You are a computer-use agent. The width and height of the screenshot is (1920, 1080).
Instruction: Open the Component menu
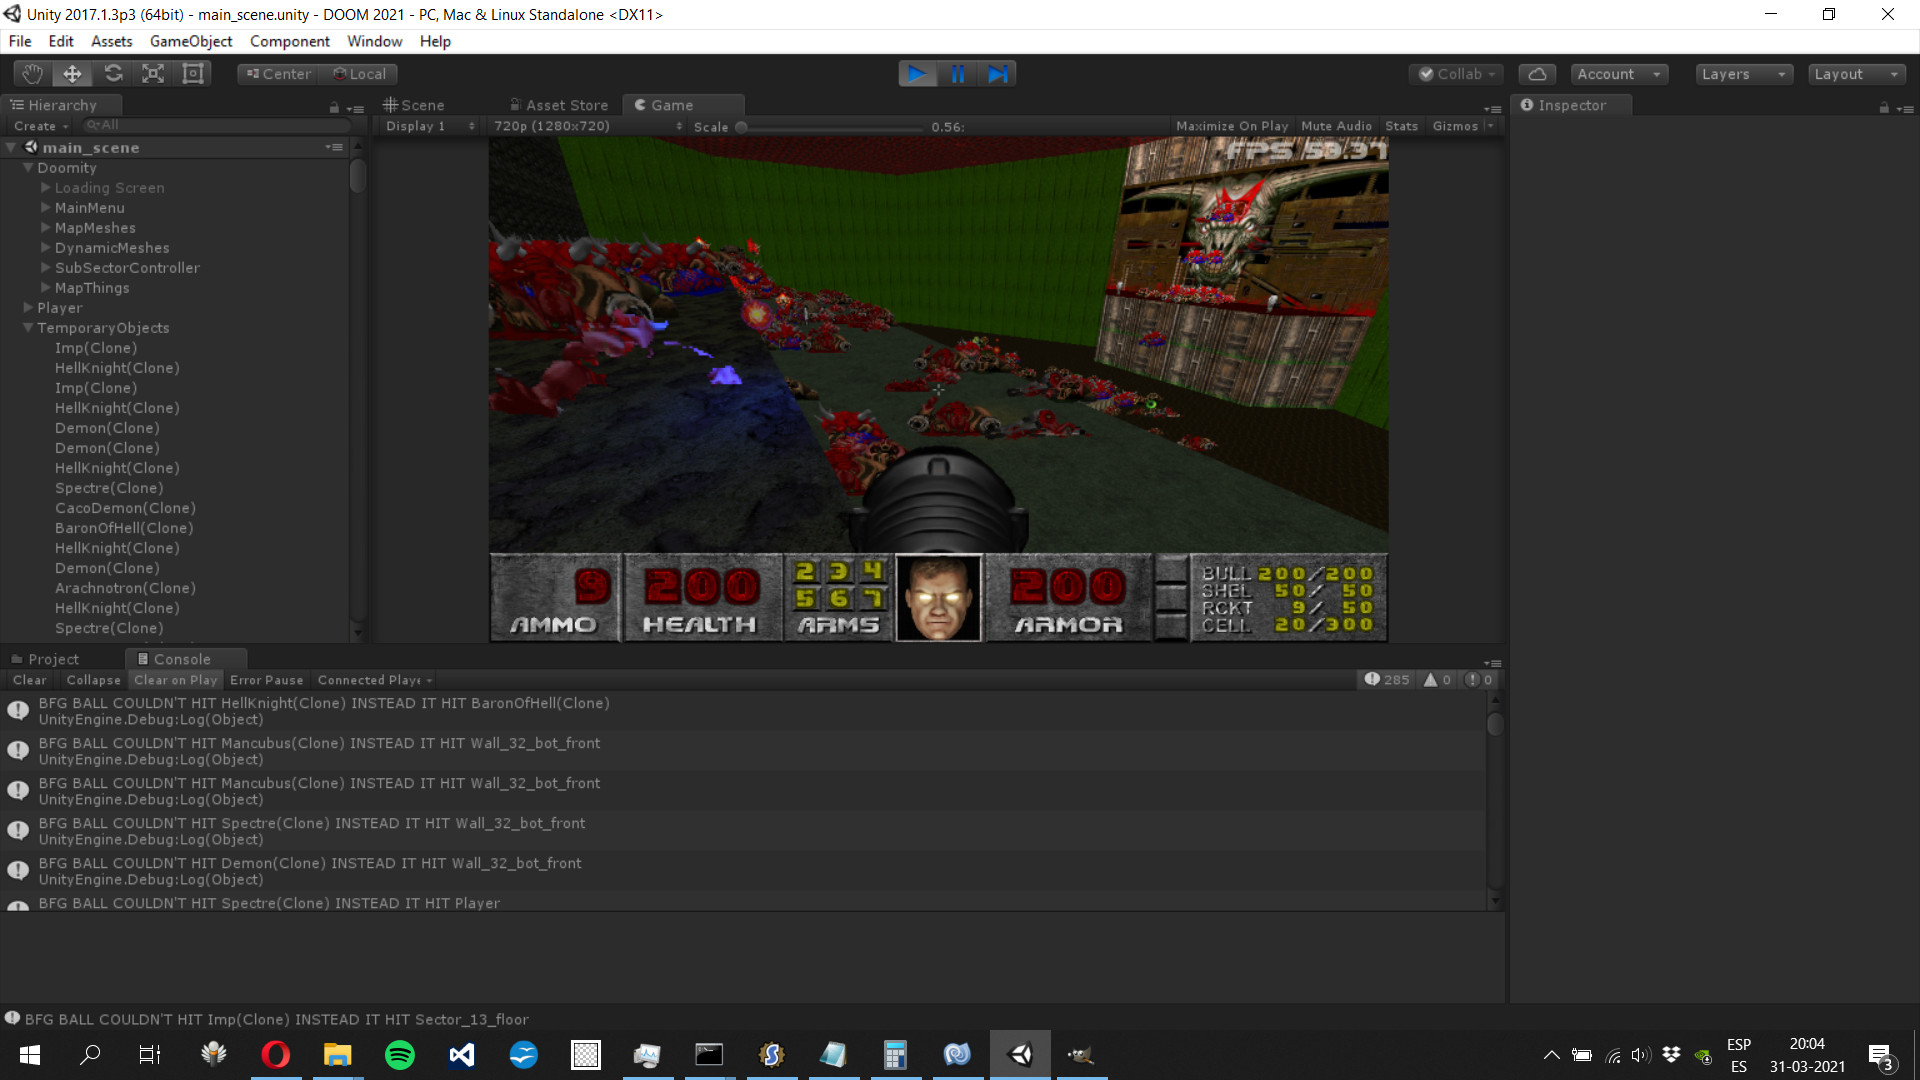[x=290, y=41]
